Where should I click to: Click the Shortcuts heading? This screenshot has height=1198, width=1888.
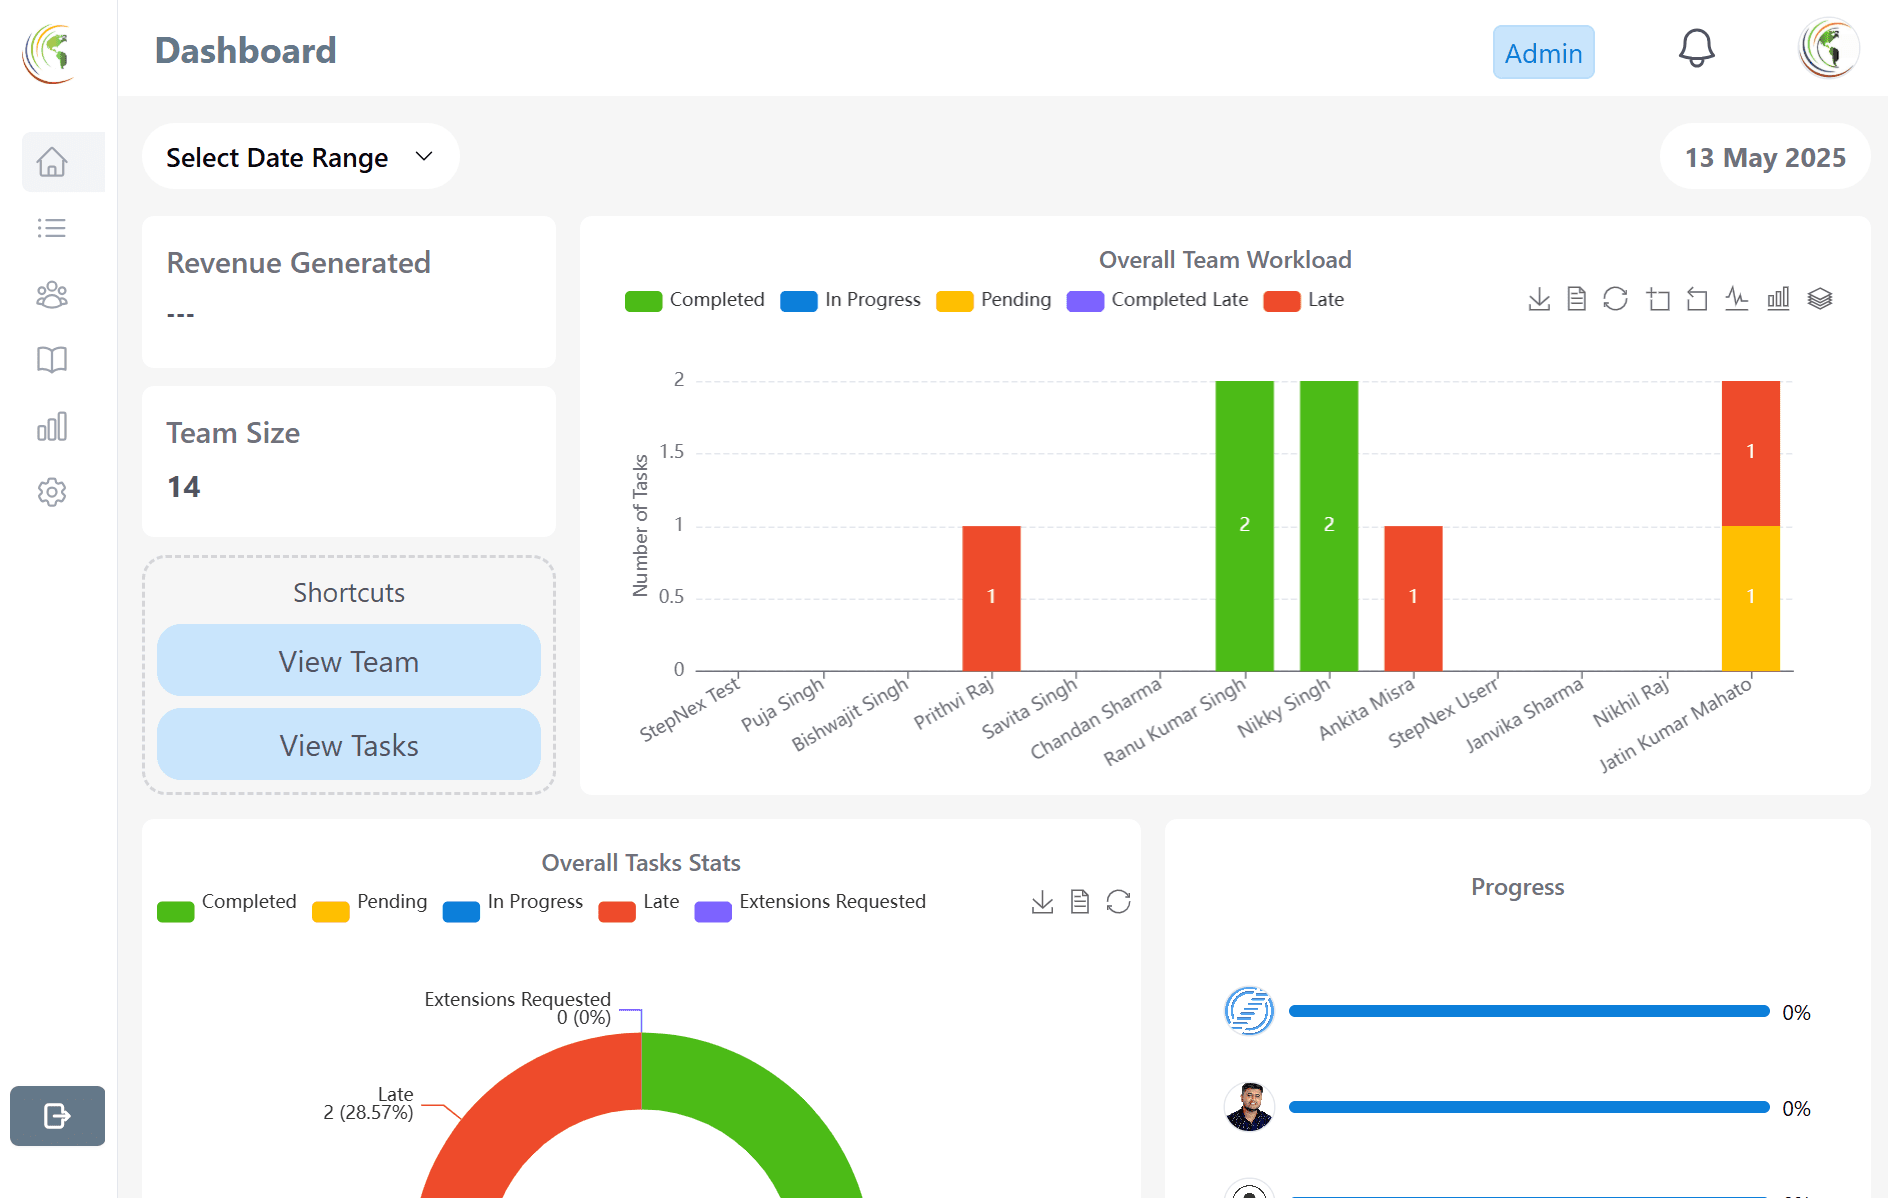point(349,593)
